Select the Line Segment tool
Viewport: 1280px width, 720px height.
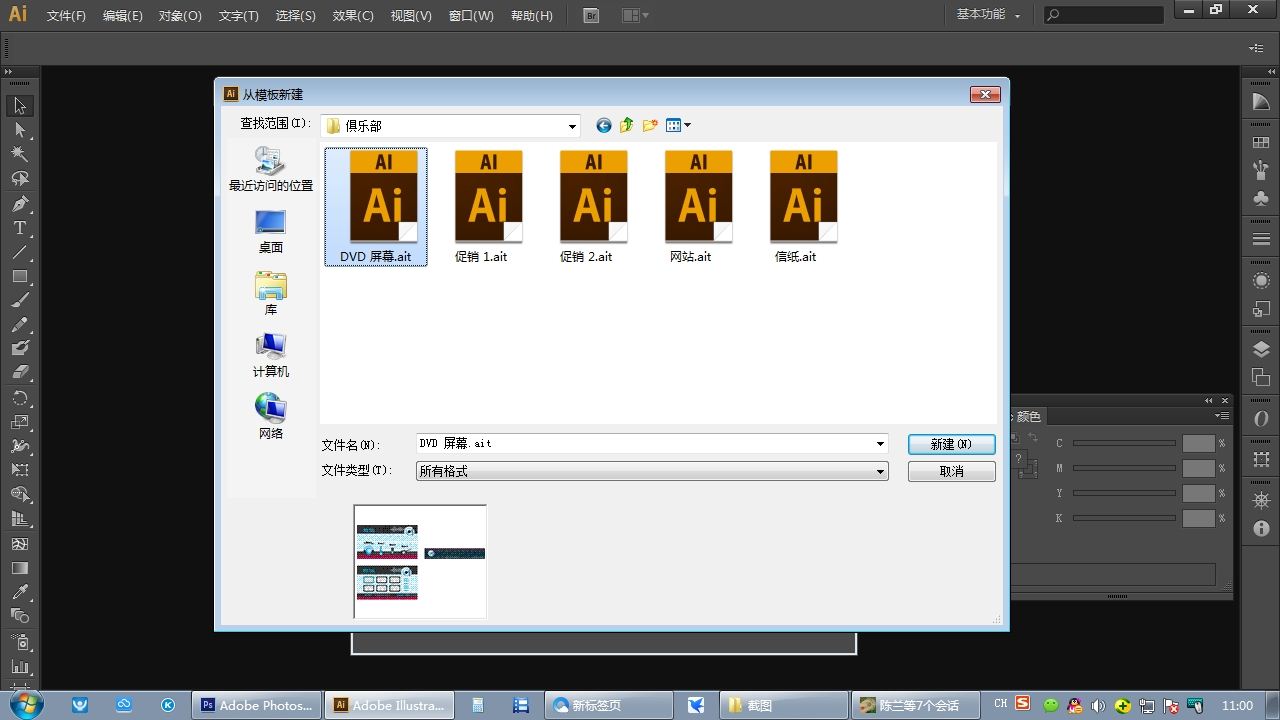click(20, 251)
